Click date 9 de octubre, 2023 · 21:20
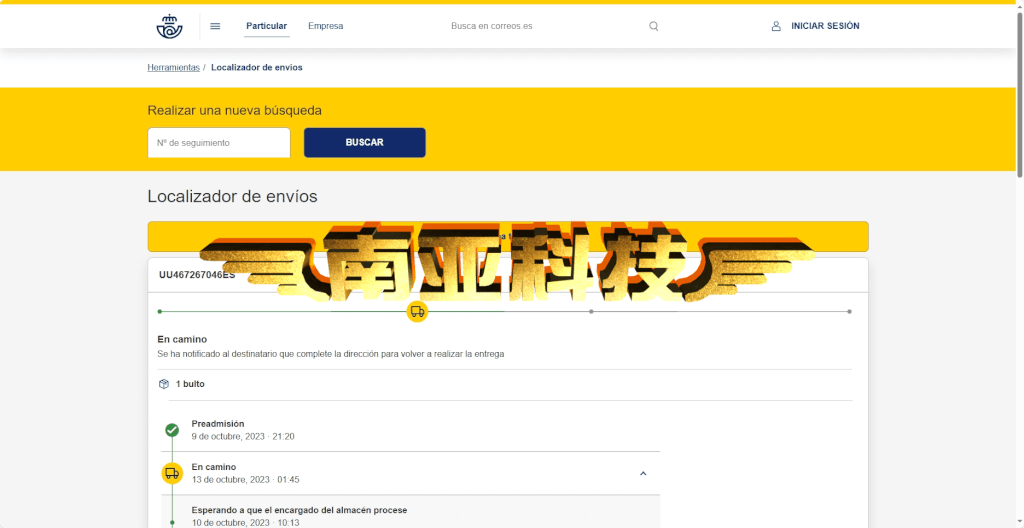 (x=243, y=437)
